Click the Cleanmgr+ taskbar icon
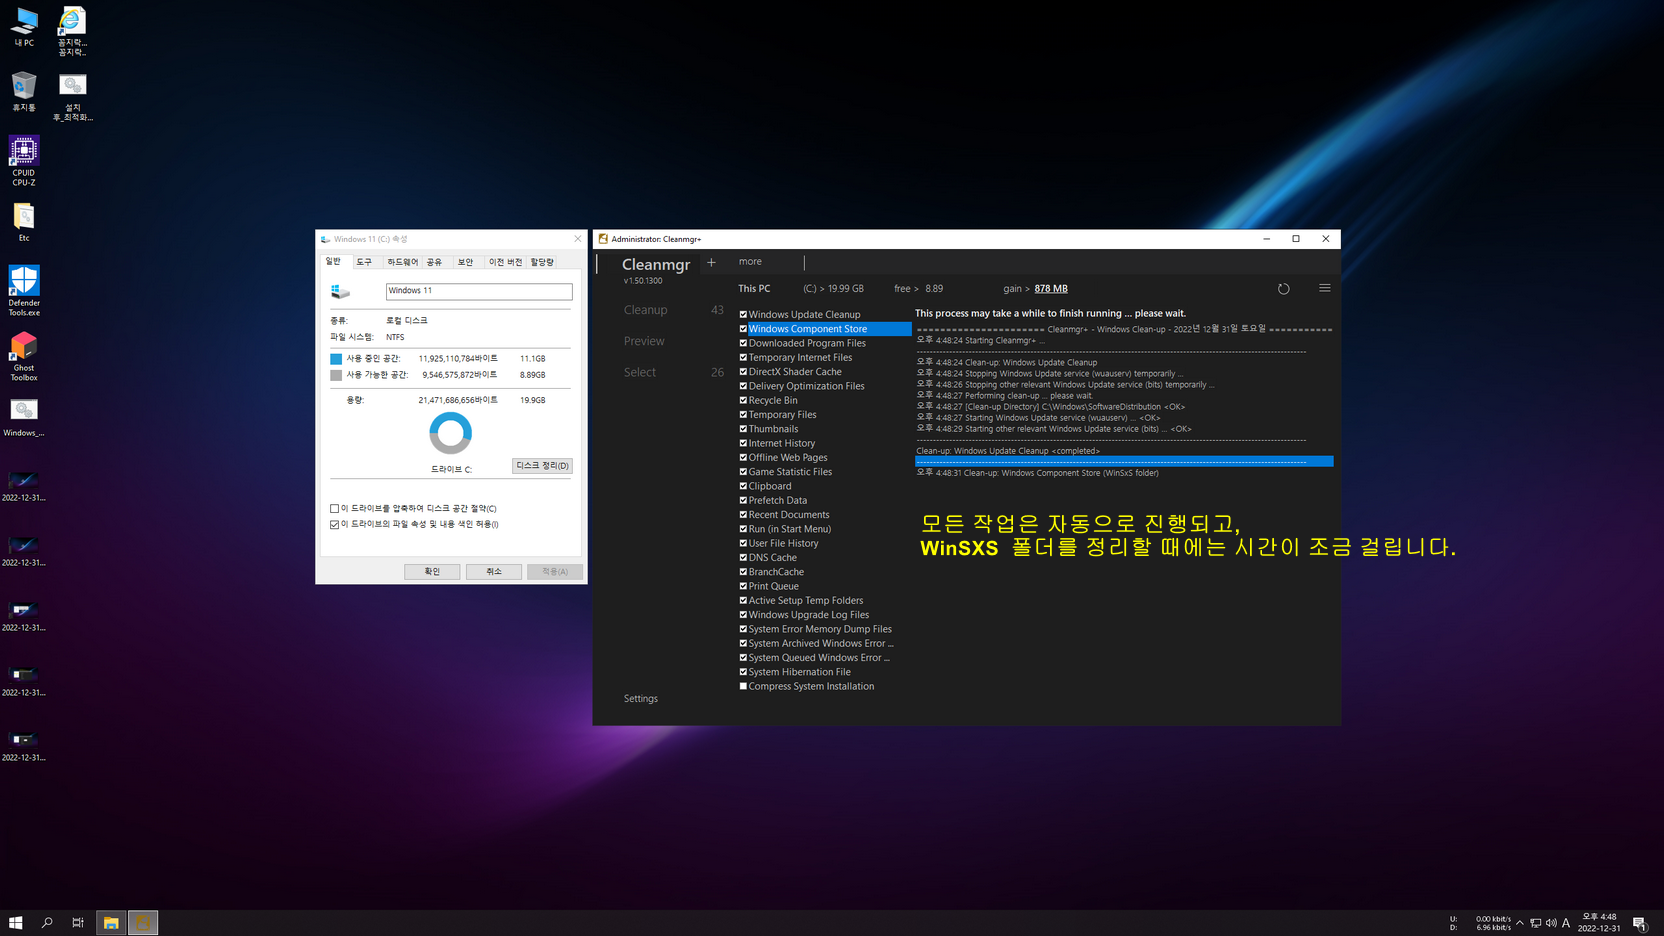 coord(143,922)
